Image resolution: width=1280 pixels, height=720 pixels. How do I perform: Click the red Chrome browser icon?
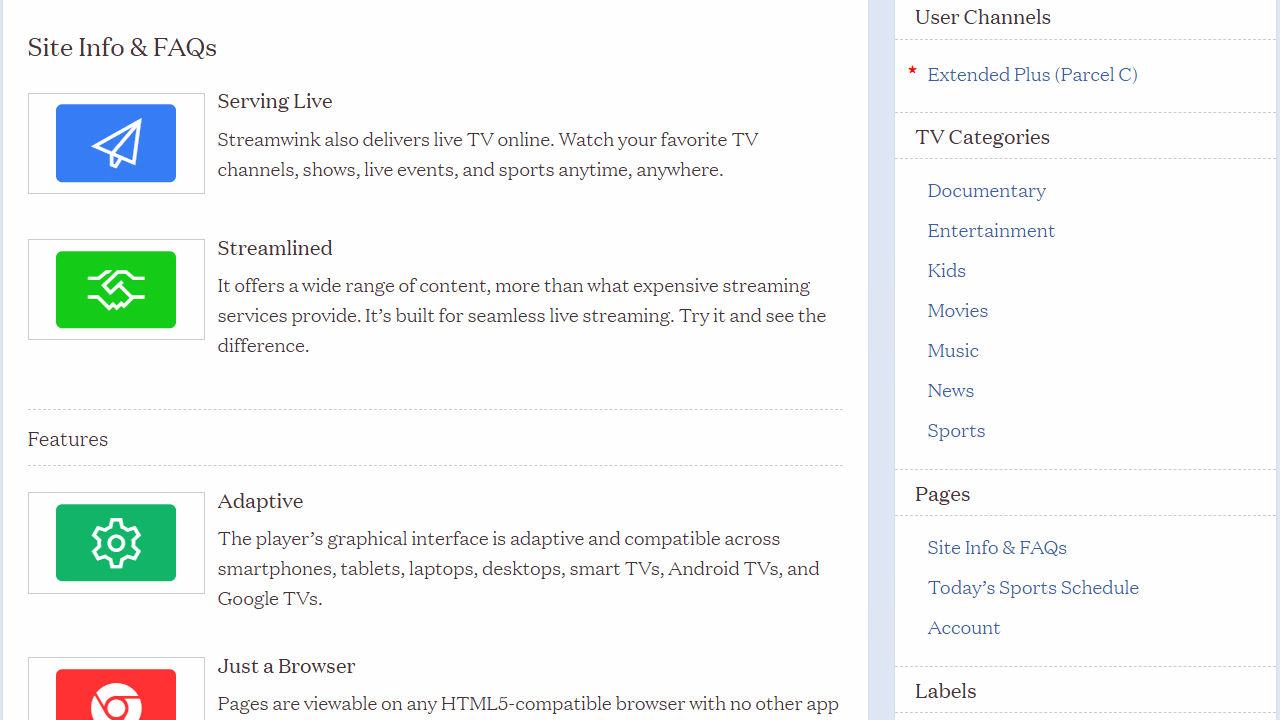point(116,697)
